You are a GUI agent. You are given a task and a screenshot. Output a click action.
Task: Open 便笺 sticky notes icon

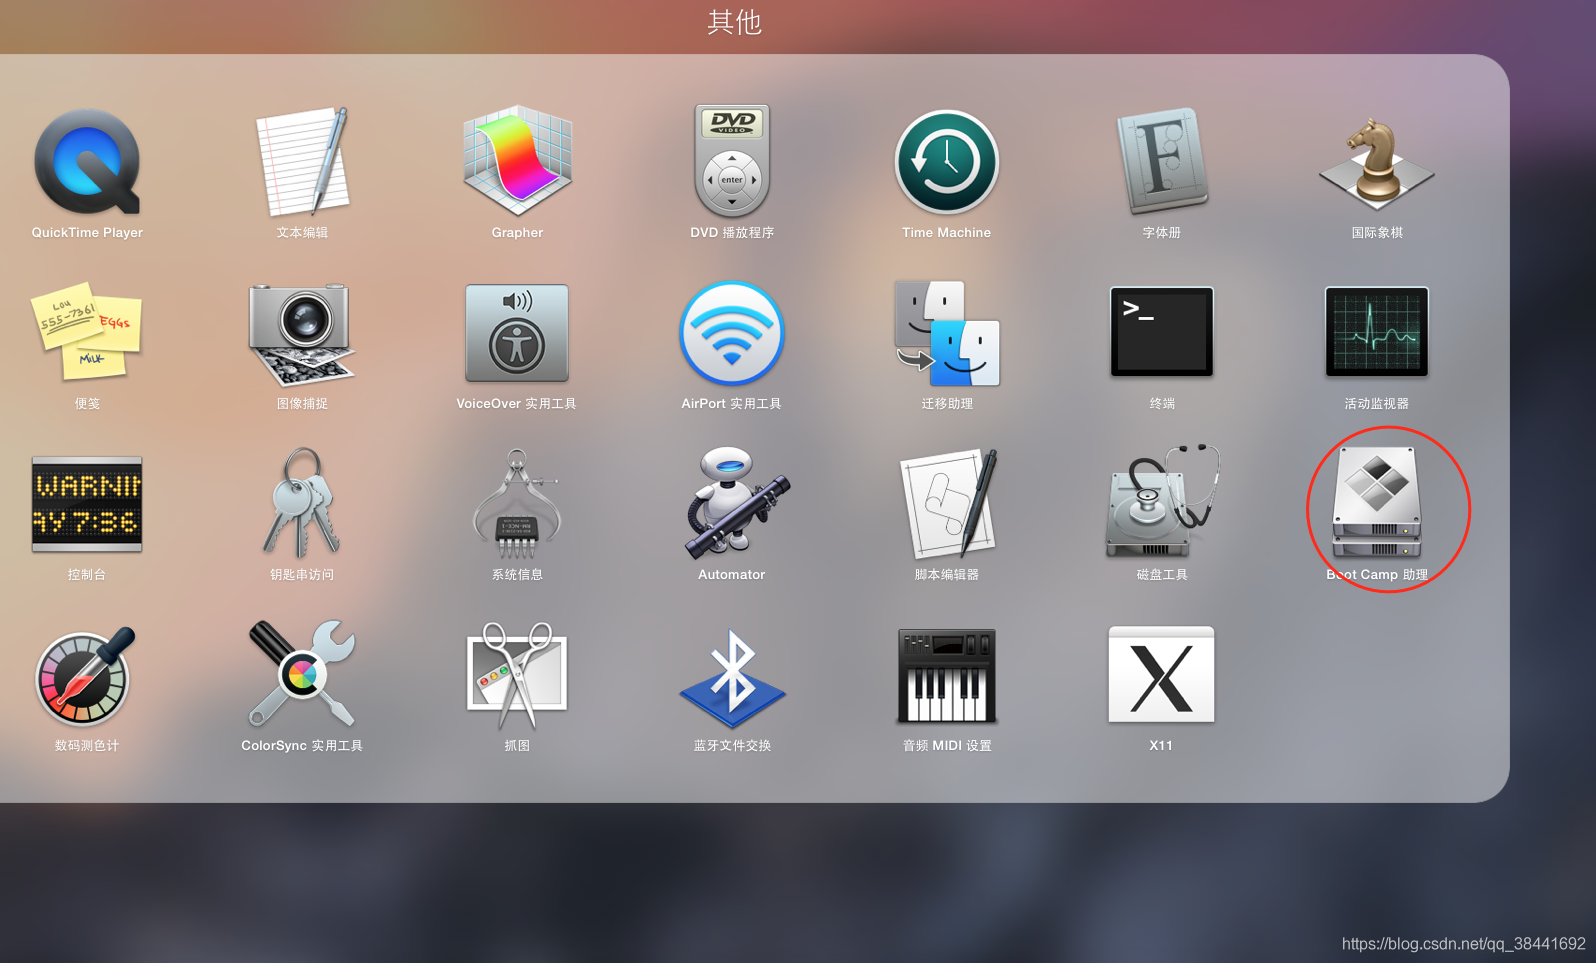pos(87,333)
